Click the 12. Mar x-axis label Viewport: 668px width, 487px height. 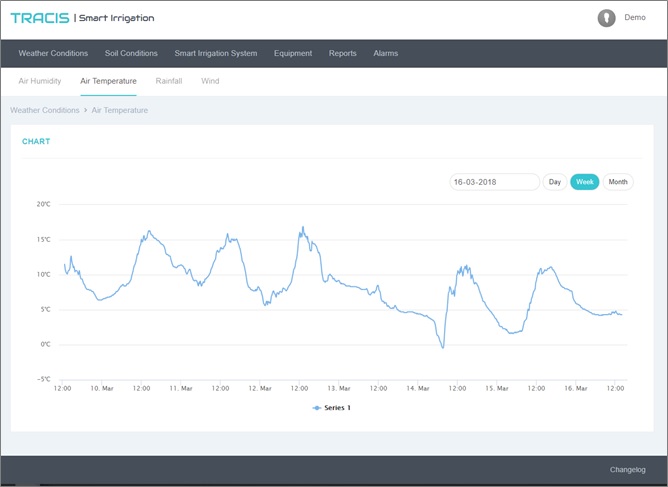260,389
